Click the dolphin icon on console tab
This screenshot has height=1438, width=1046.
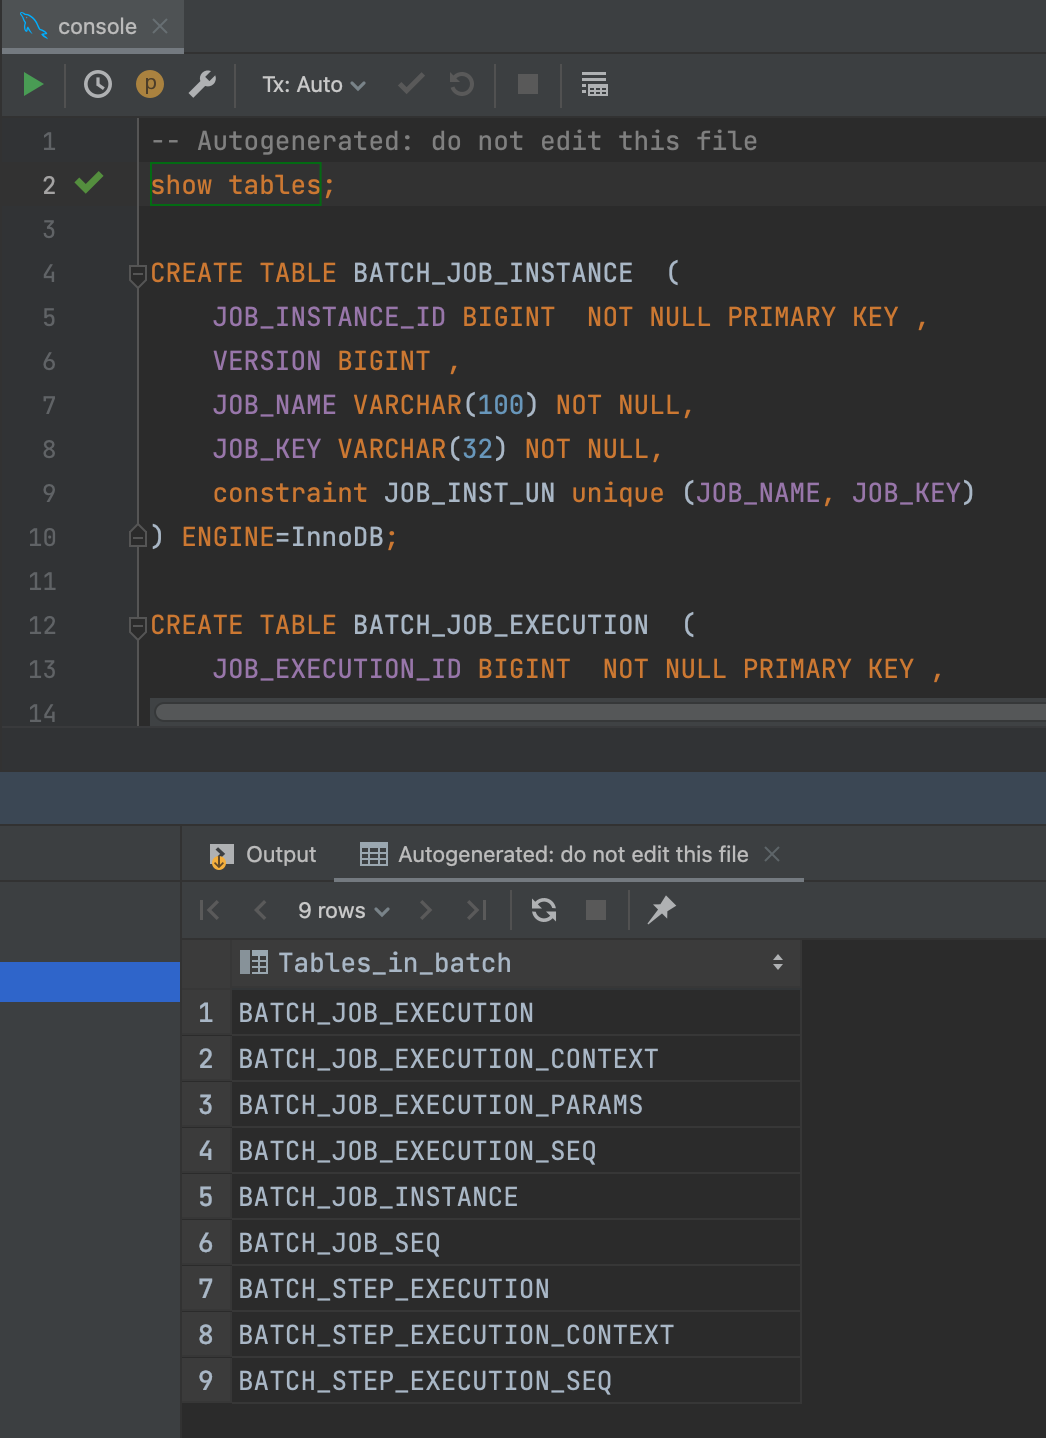pyautogui.click(x=33, y=26)
